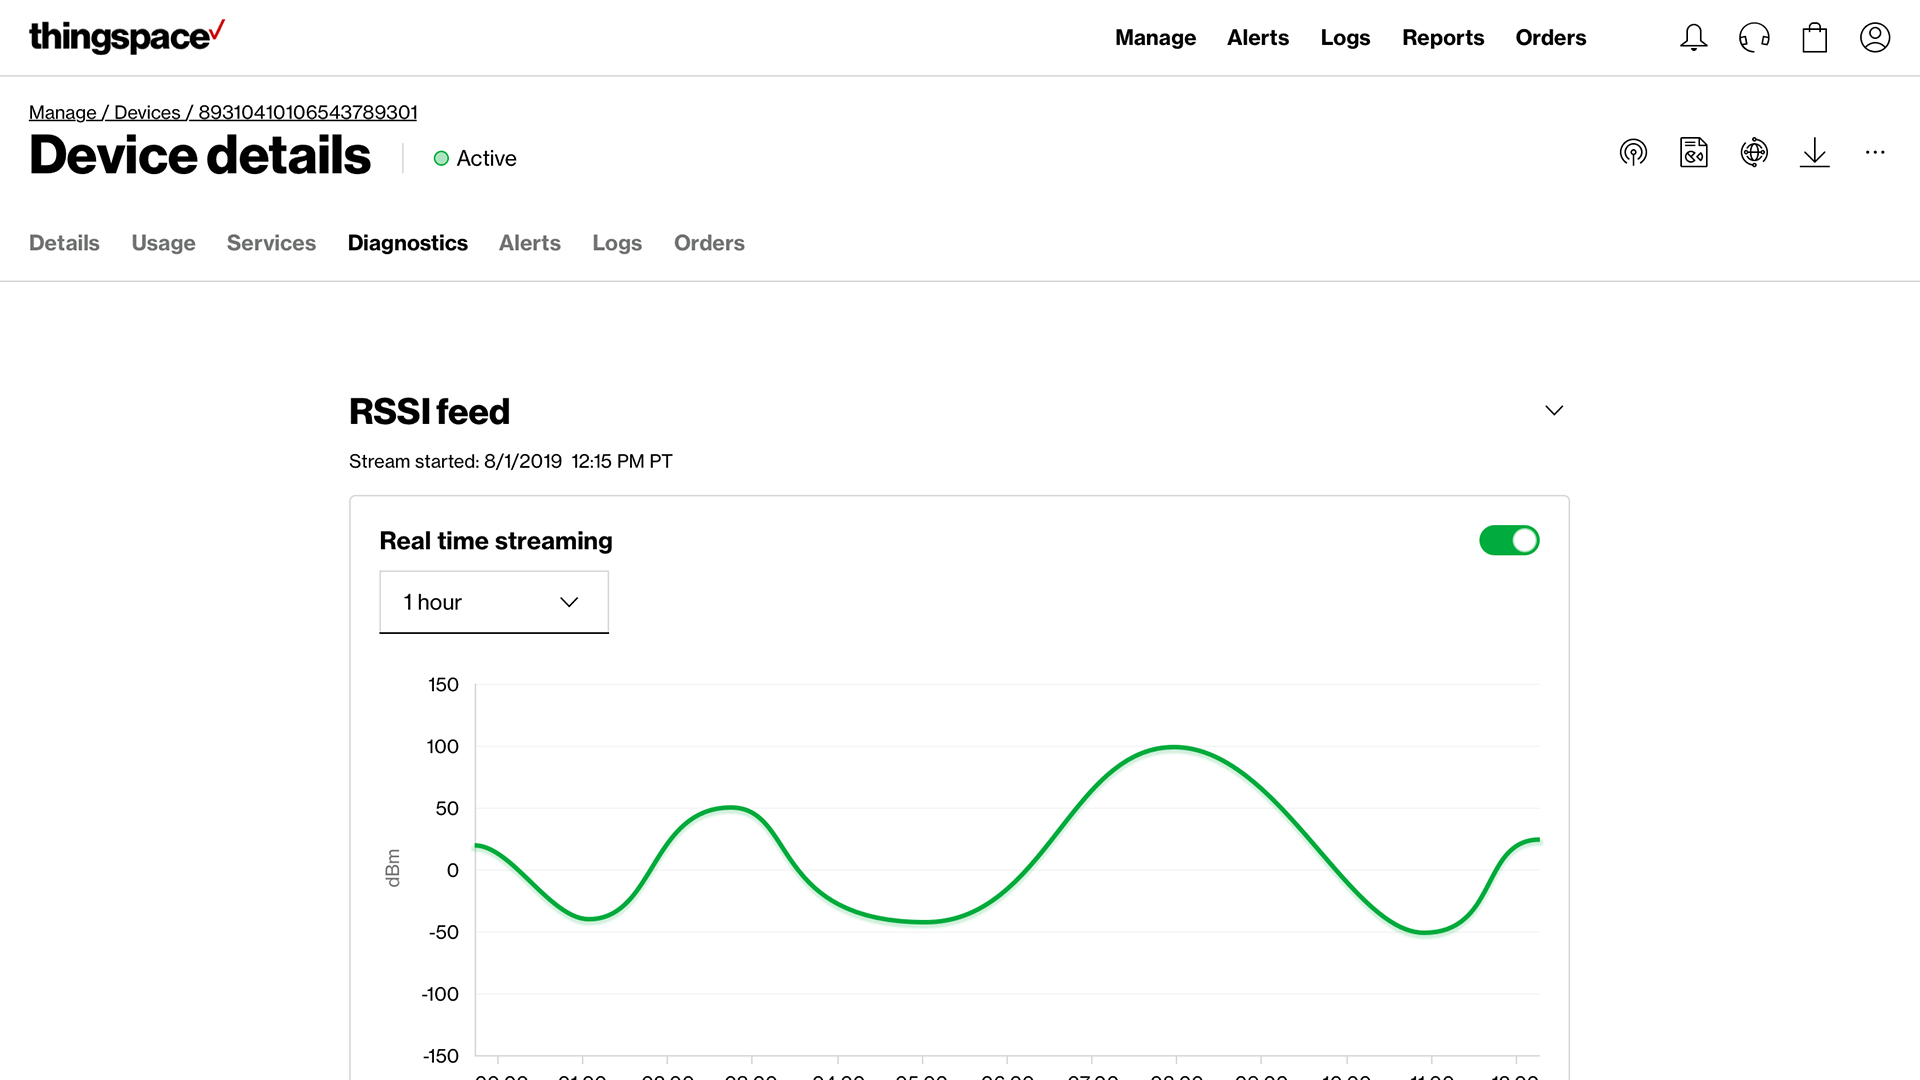Open Reports in top navigation

click(1442, 38)
